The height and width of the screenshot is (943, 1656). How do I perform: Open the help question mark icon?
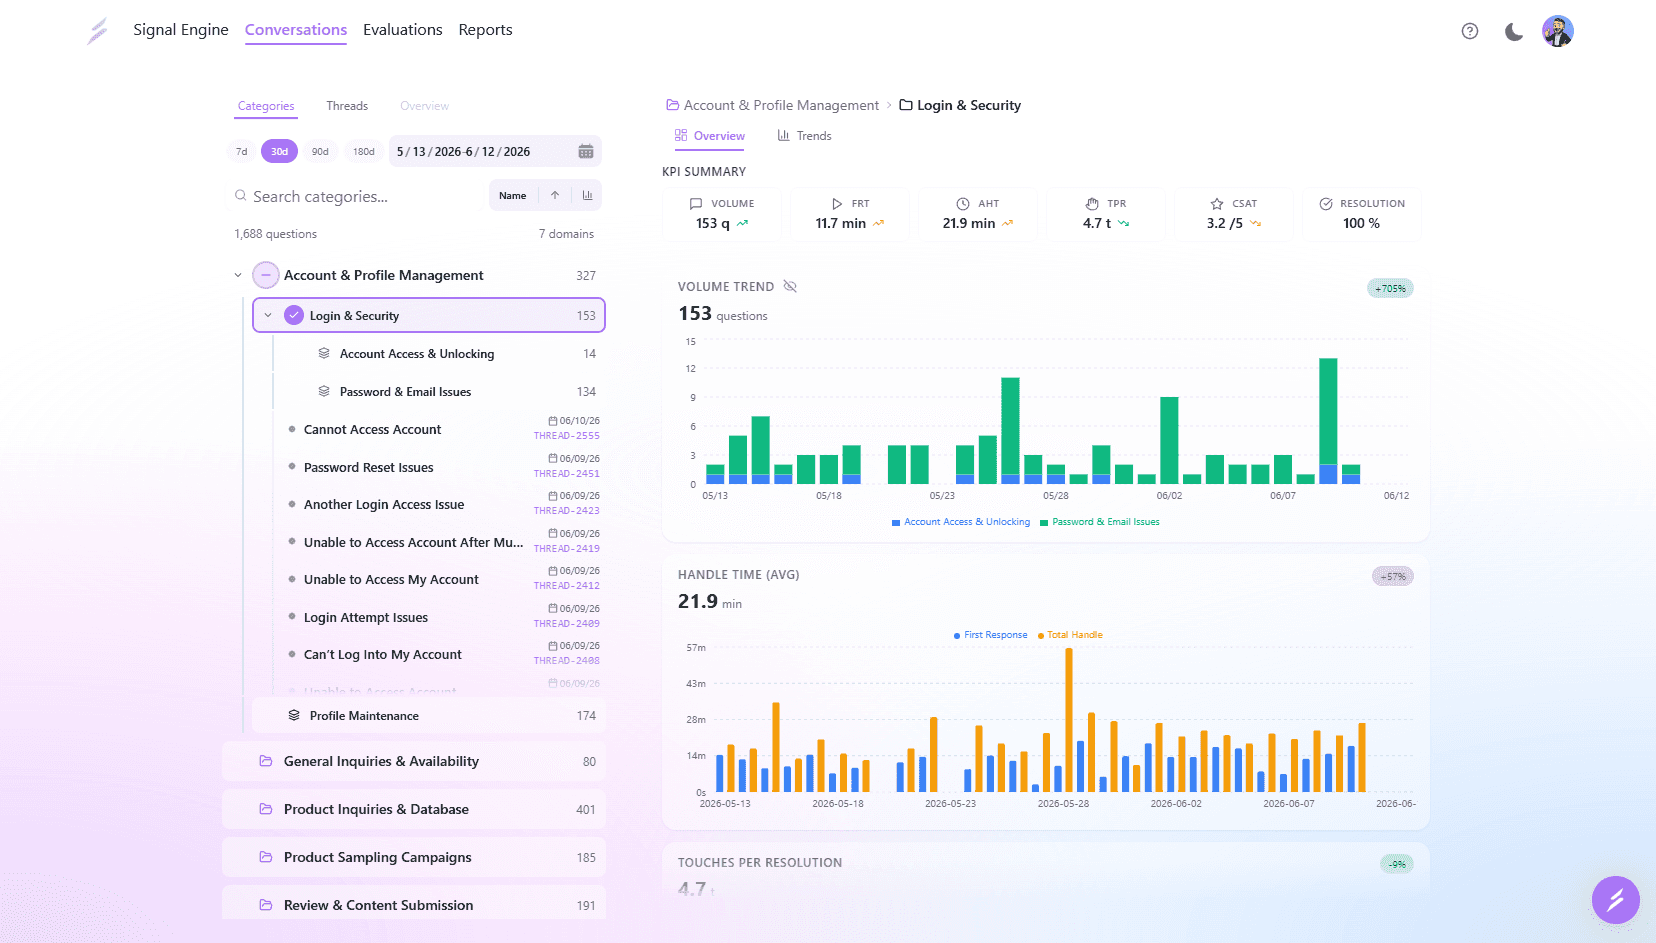(x=1470, y=31)
